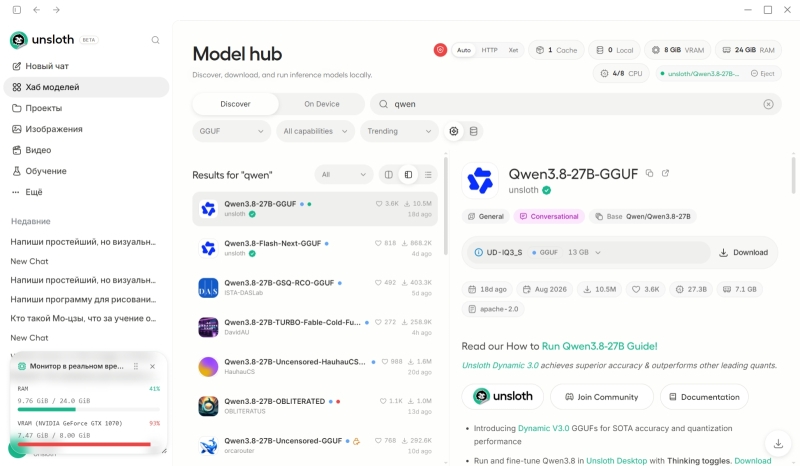The height and width of the screenshot is (466, 800).
Task: Select Qwen3.8-Flash-Next-GGUF result
Action: 315,248
